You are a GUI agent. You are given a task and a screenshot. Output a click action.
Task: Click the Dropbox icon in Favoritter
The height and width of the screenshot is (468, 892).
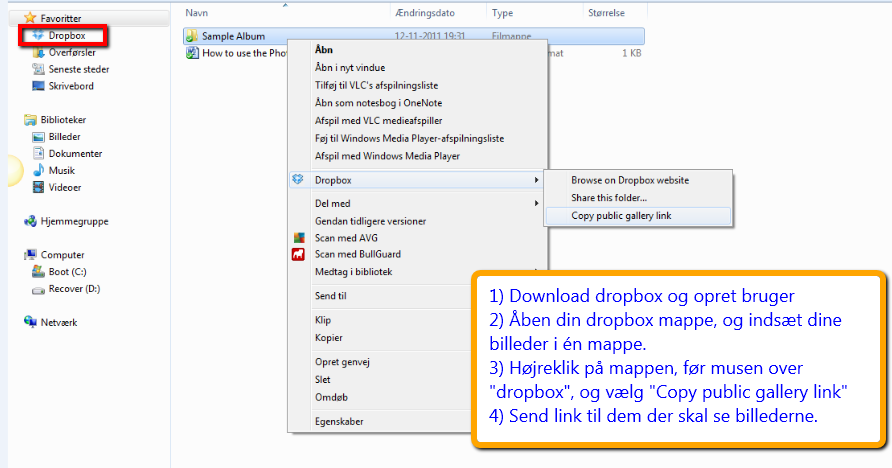click(x=39, y=36)
